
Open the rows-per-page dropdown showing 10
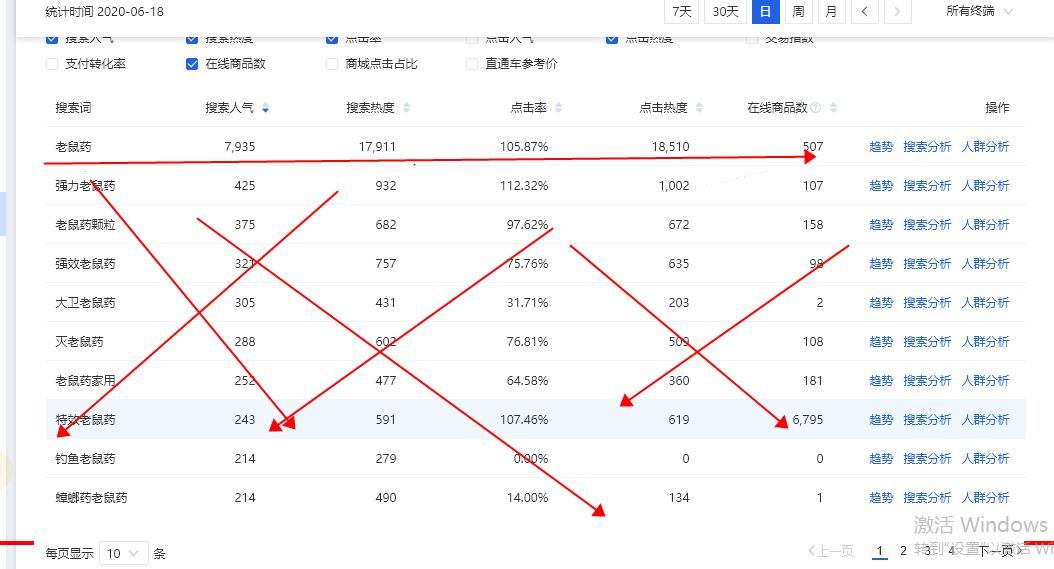(124, 553)
